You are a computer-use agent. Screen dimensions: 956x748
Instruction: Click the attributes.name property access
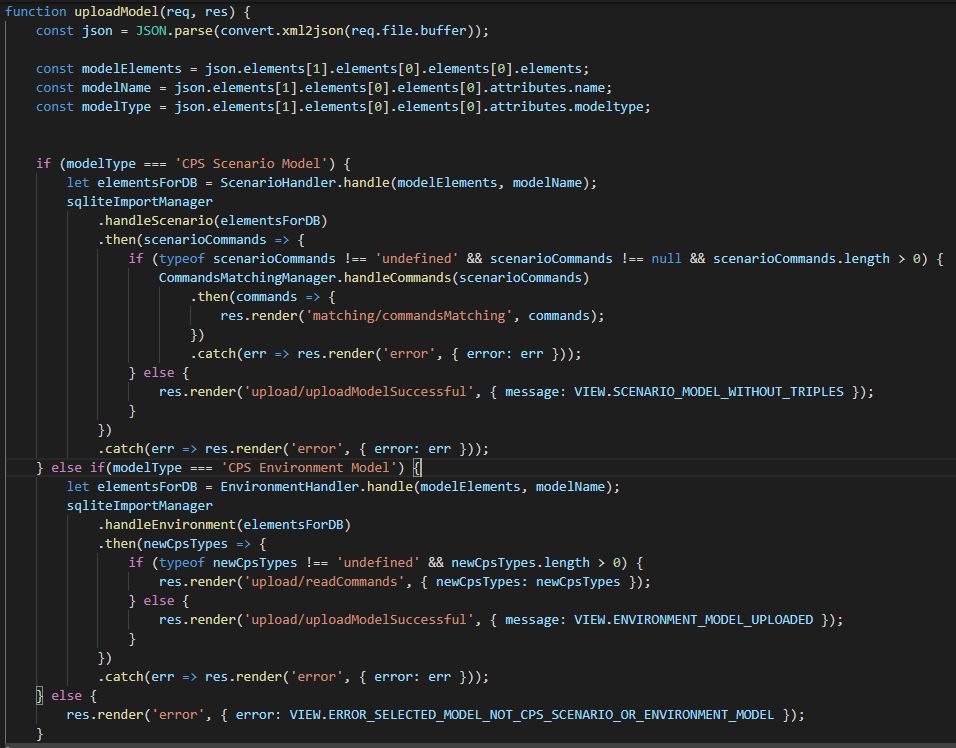click(x=548, y=87)
